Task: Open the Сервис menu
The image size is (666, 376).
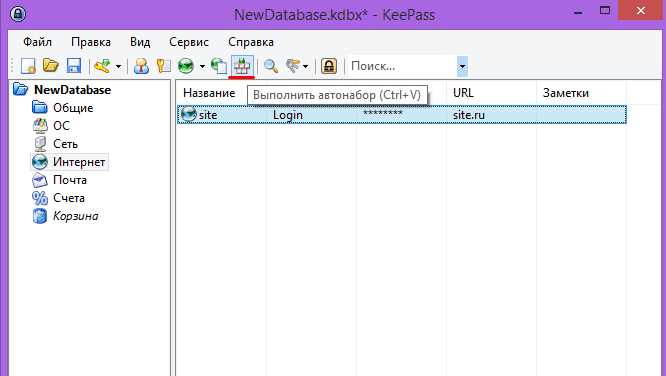Action: coord(189,42)
